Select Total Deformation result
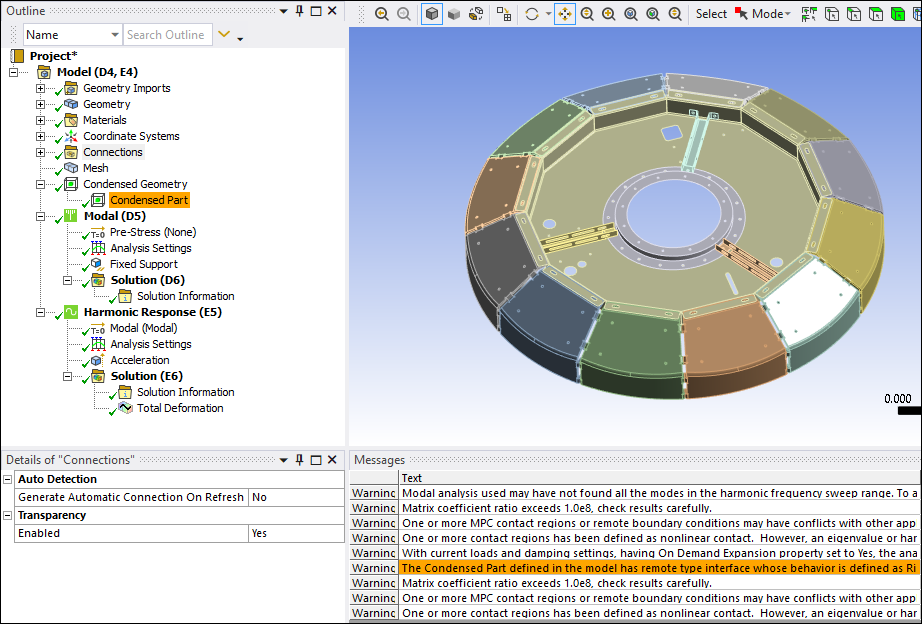This screenshot has height=624, width=922. coord(180,409)
